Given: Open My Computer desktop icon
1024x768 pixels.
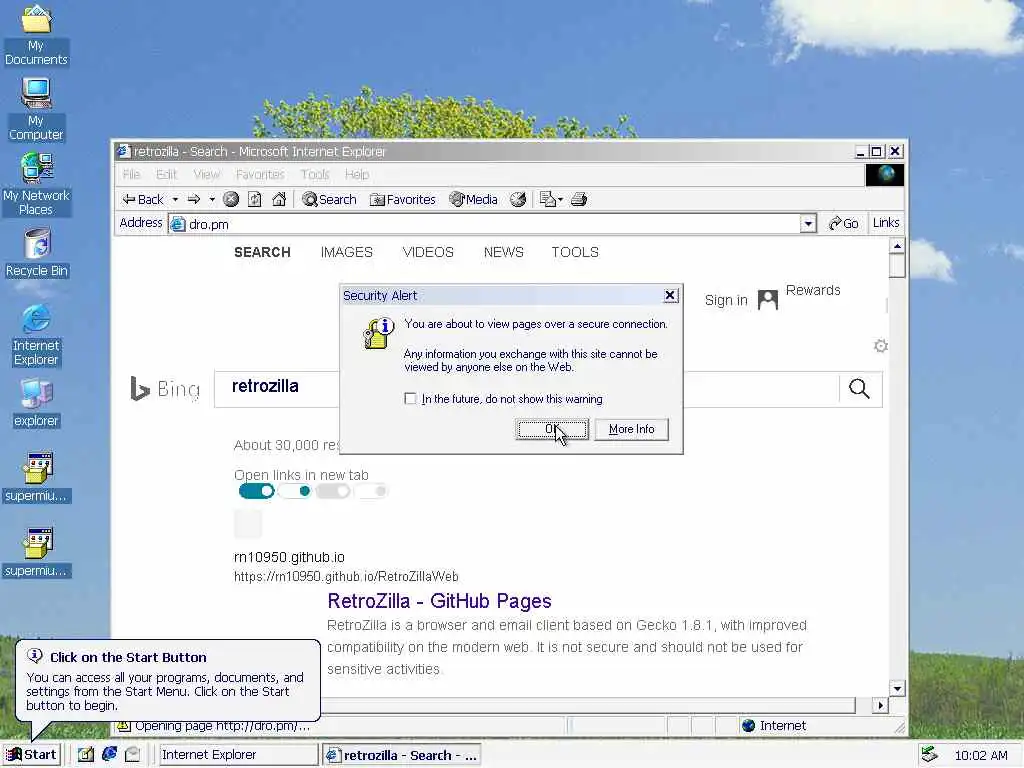Looking at the screenshot, I should point(36,110).
